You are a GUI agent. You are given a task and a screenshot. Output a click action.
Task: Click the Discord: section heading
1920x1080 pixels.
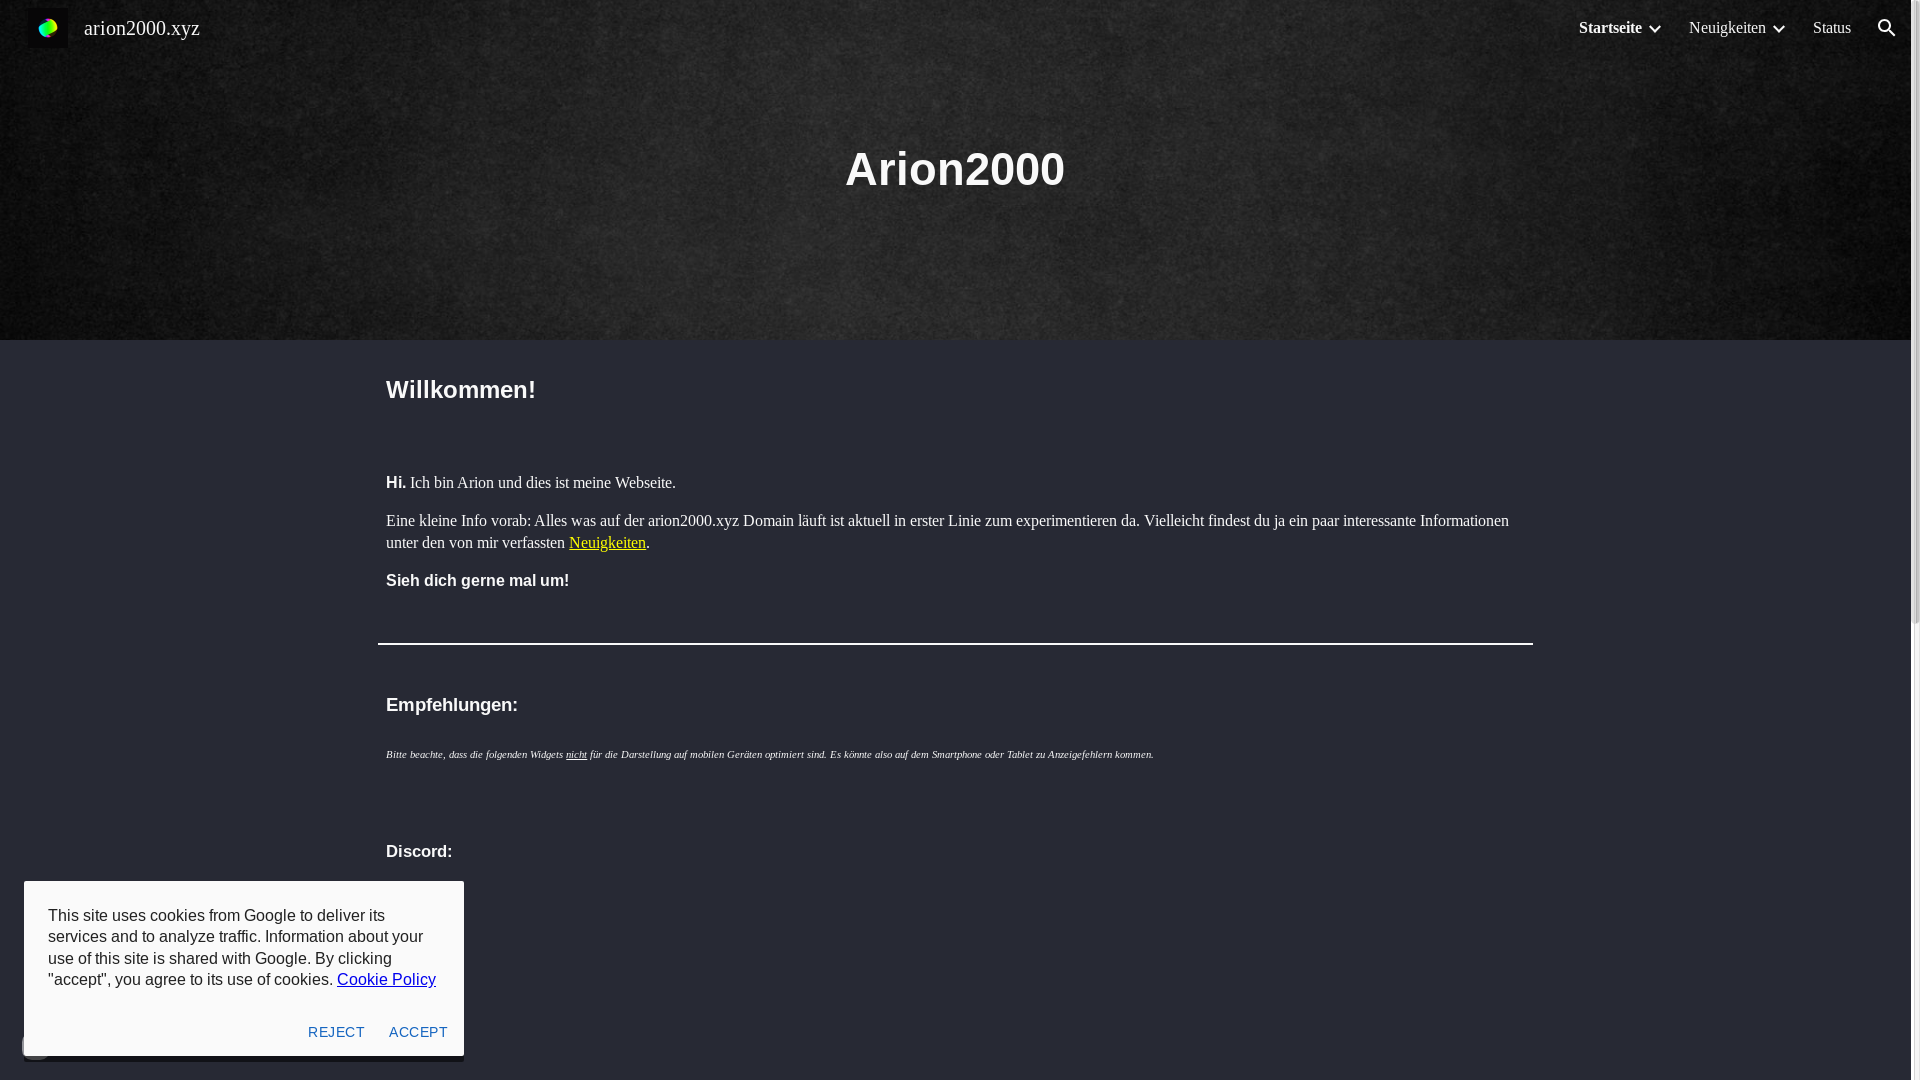[x=419, y=852]
